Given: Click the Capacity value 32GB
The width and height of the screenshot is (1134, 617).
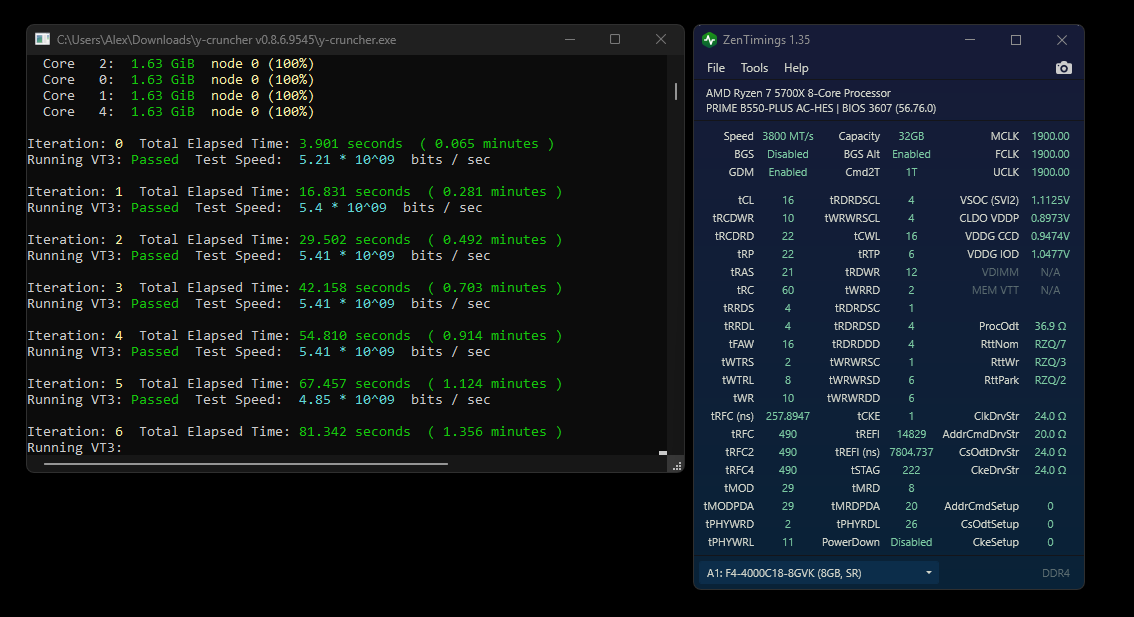Looking at the screenshot, I should point(911,136).
